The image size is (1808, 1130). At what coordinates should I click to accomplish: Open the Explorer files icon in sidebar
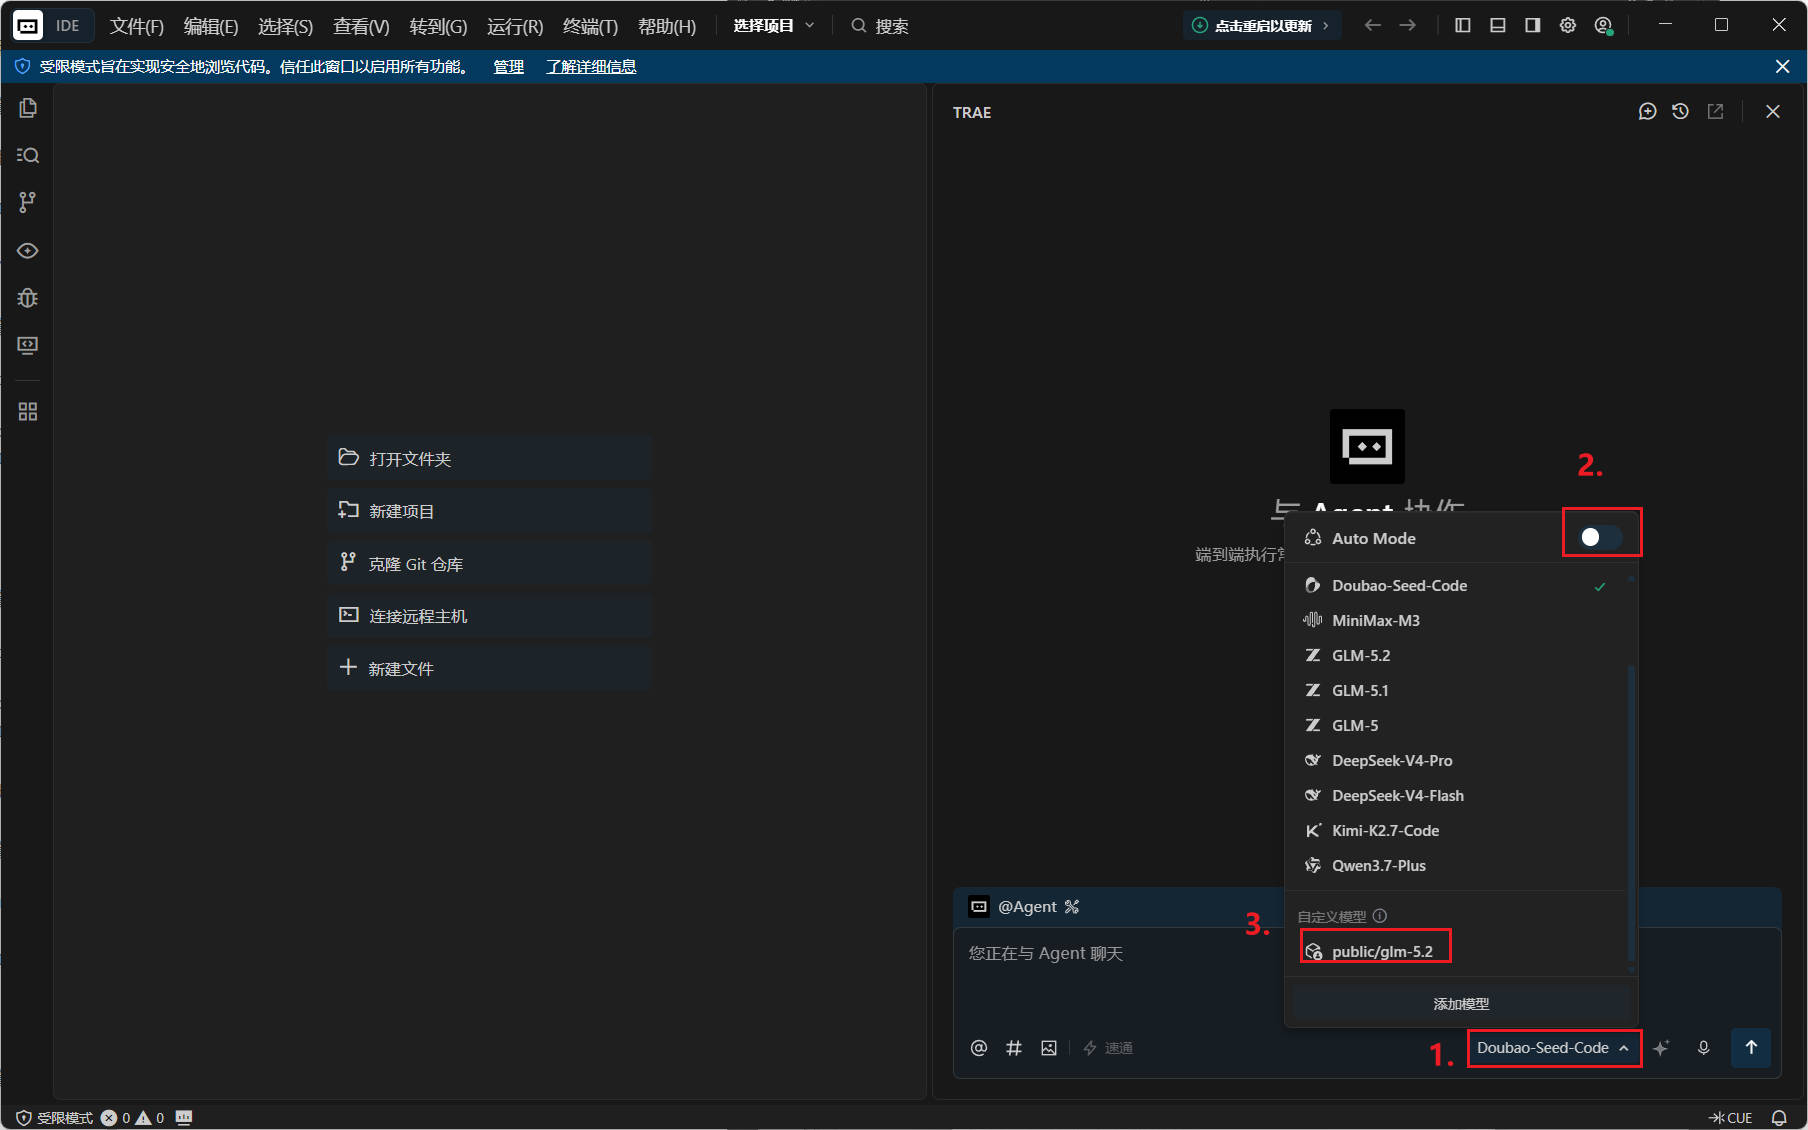tap(28, 108)
